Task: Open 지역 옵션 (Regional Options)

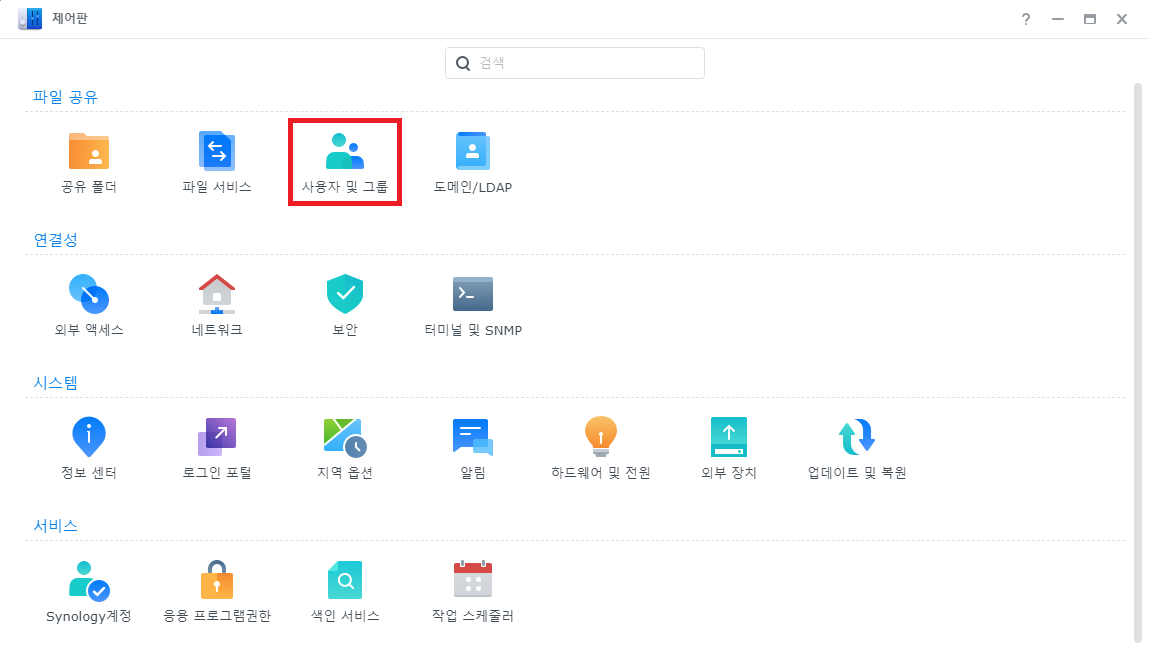Action: click(345, 438)
